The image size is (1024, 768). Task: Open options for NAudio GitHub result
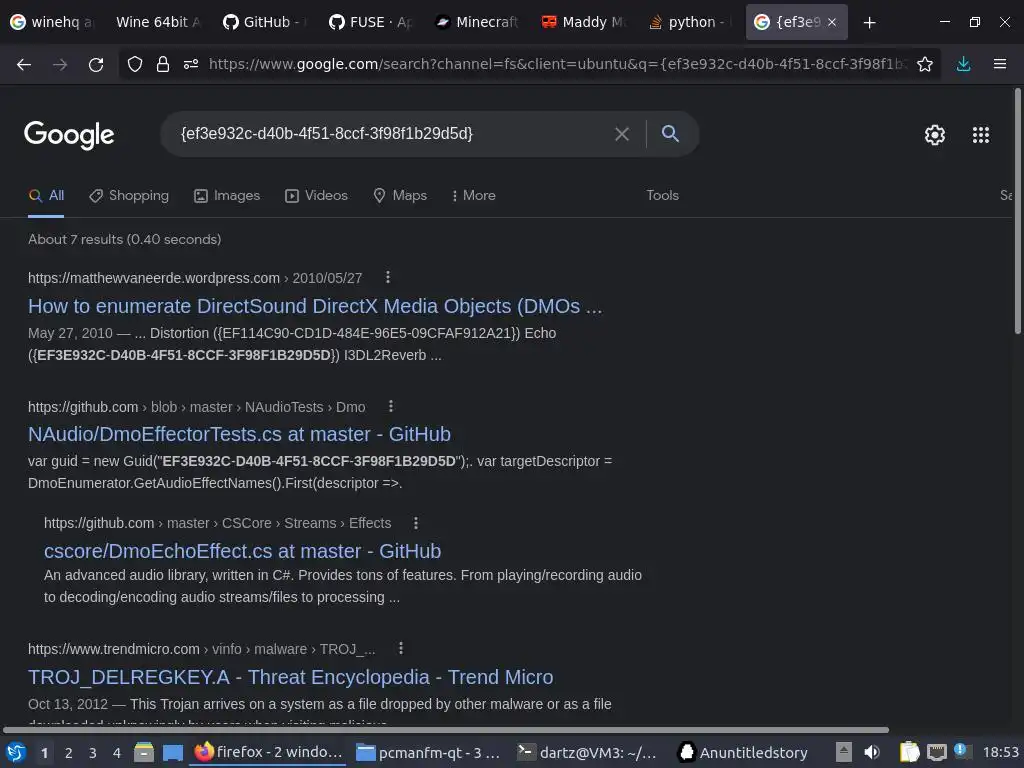point(391,406)
